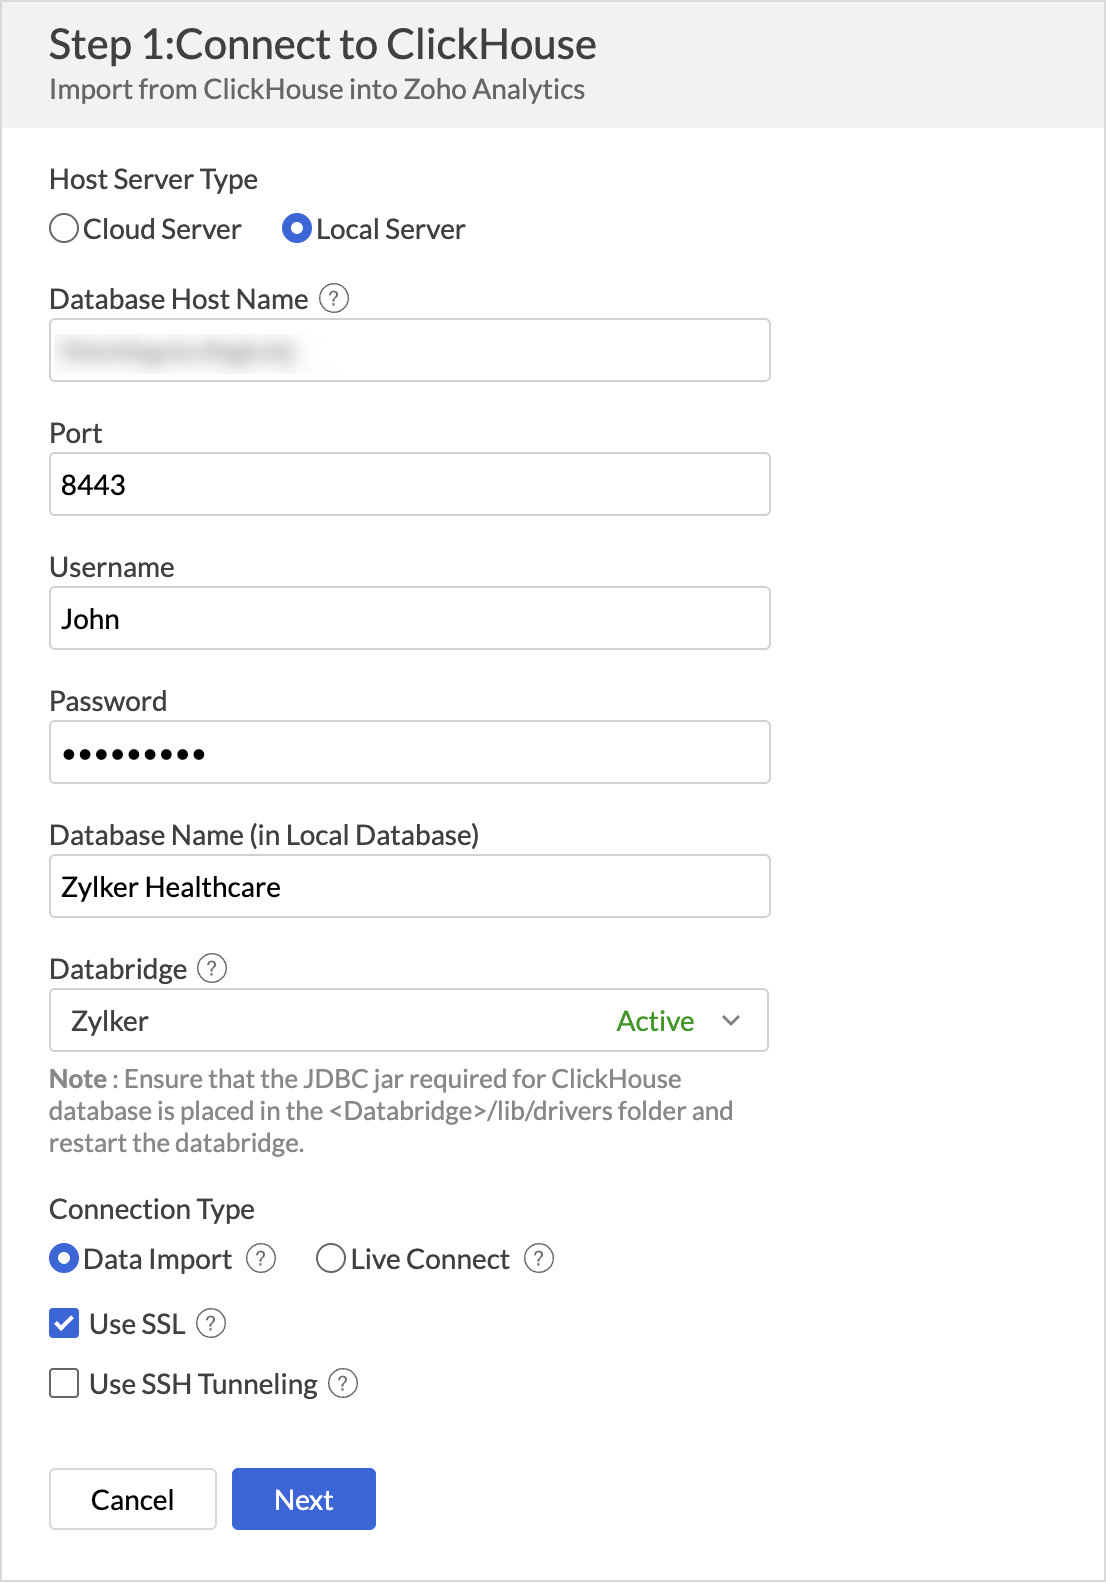
Task: Click the Cancel button
Action: (x=133, y=1499)
